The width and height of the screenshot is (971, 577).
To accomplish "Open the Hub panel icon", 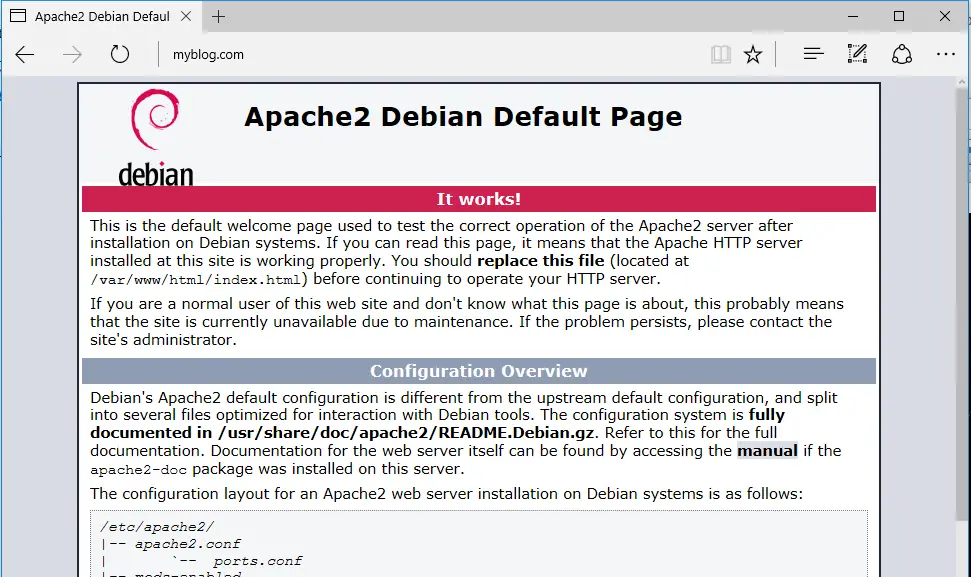I will click(813, 54).
